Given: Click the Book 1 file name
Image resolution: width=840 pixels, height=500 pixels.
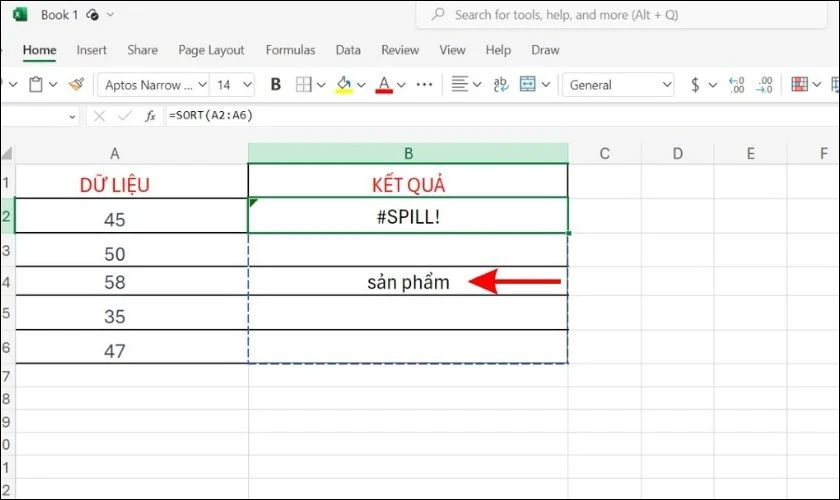Looking at the screenshot, I should tap(59, 14).
